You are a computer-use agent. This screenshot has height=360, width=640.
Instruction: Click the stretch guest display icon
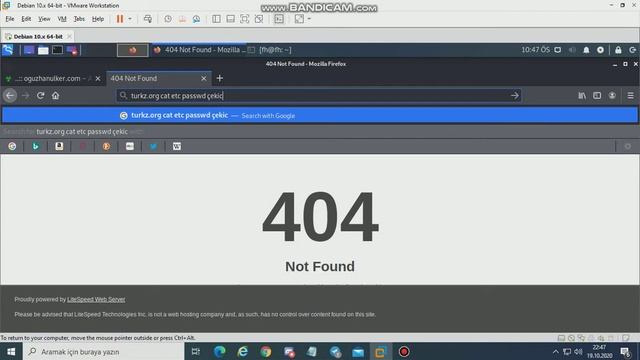[x=299, y=19]
